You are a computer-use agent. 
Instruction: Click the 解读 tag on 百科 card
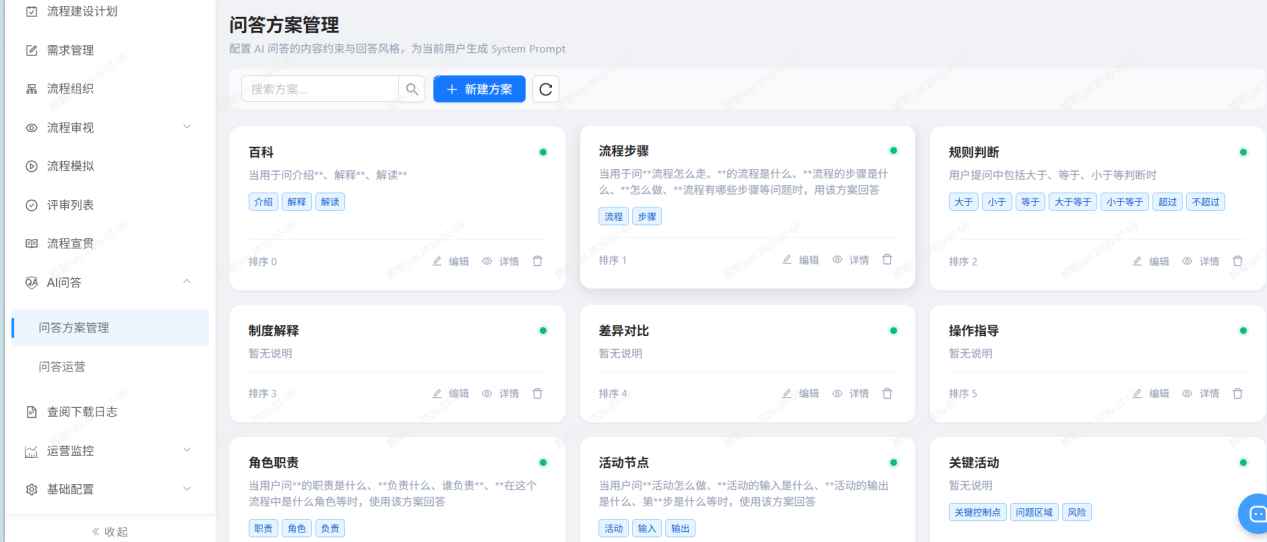330,201
